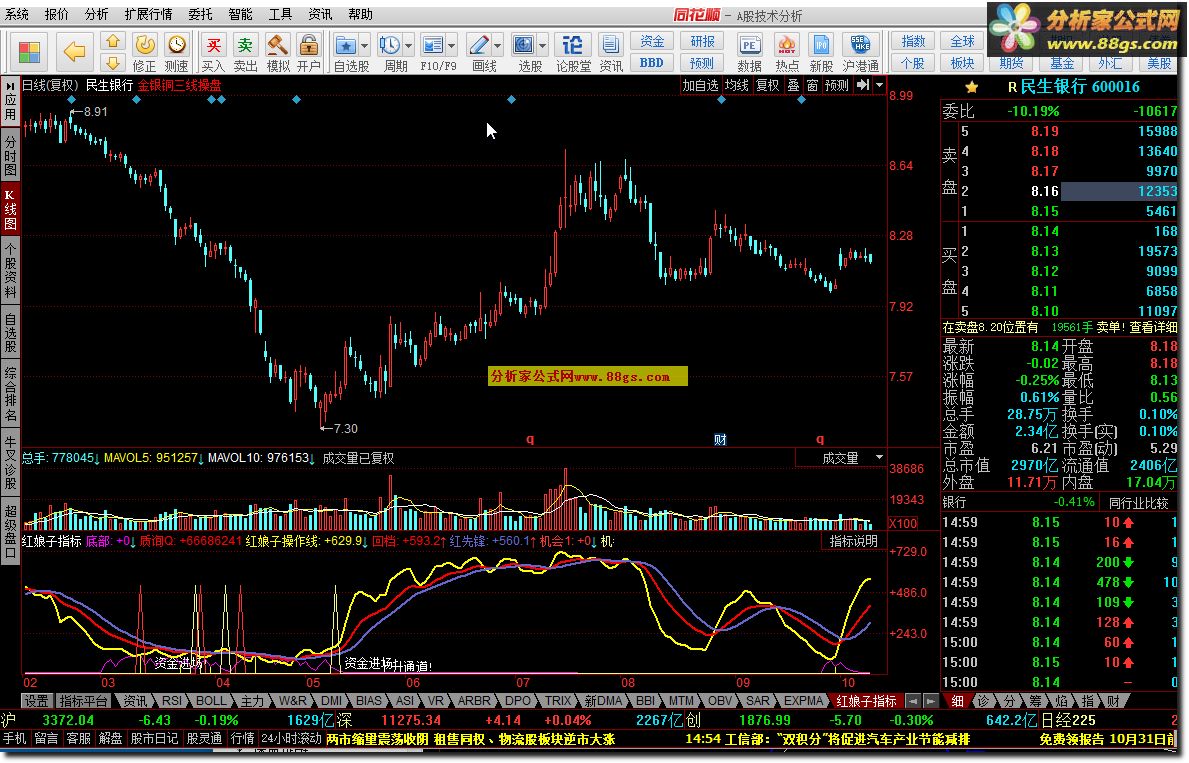This screenshot has width=1189, height=763.
Task: Click the up arrow page icon
Action: (x=113, y=42)
